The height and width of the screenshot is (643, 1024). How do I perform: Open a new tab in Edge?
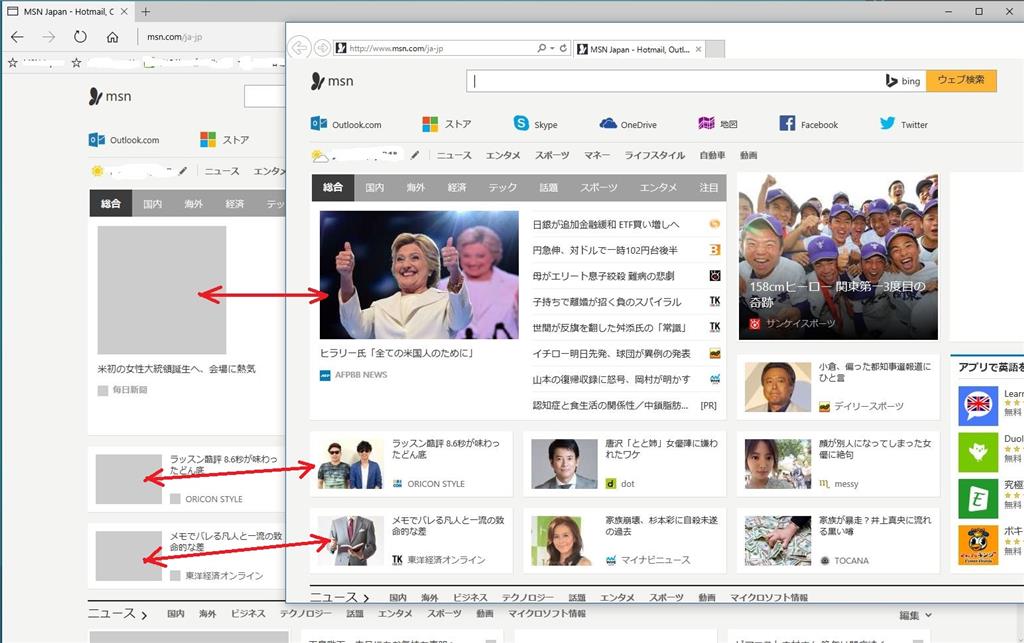[146, 12]
